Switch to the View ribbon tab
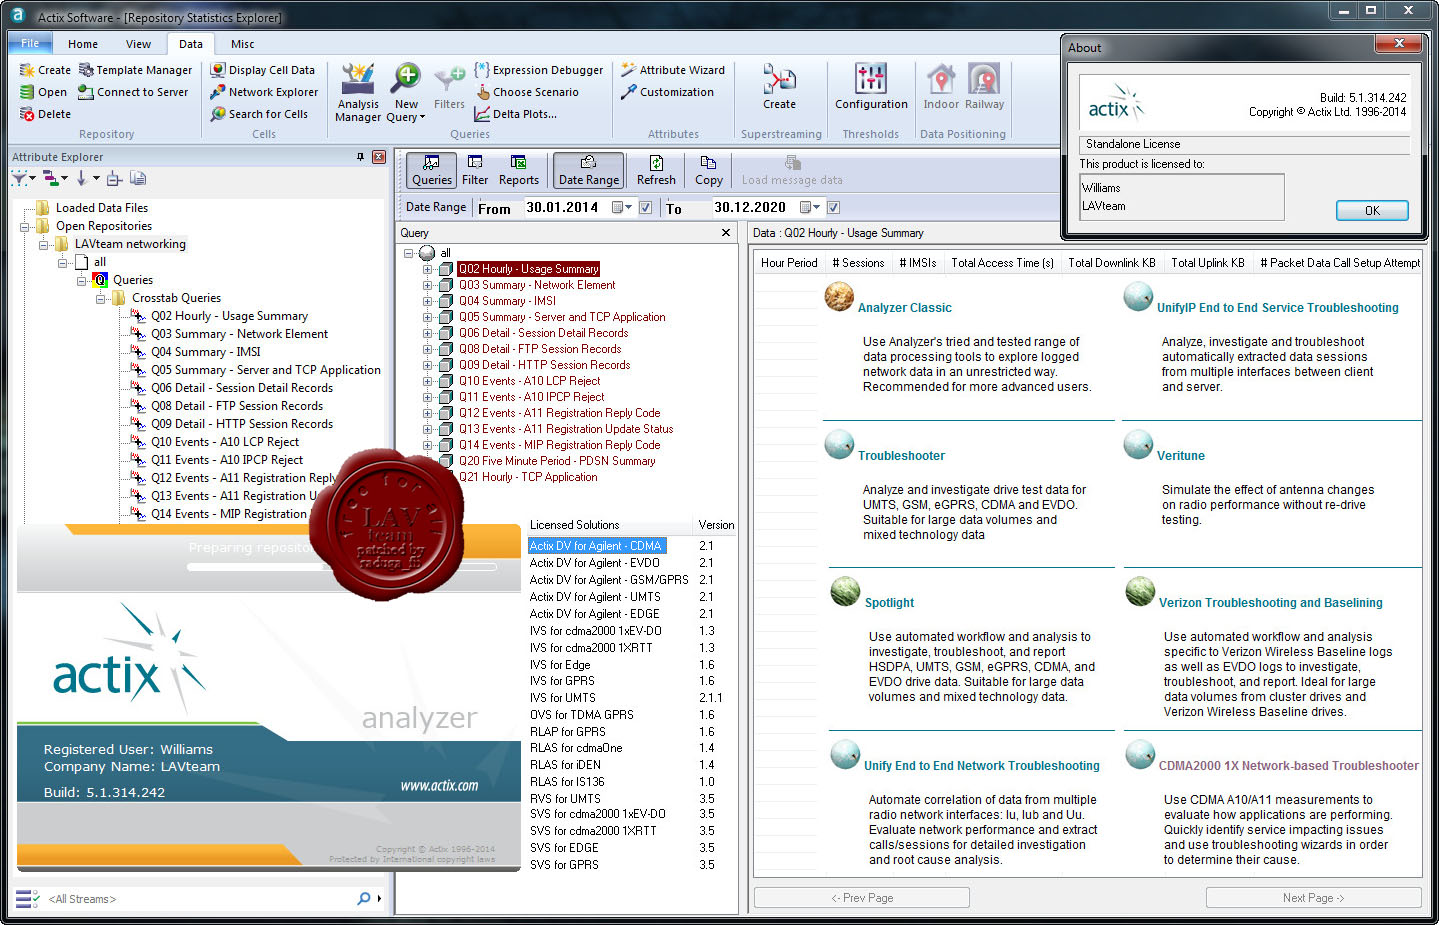The width and height of the screenshot is (1439, 925). point(138,44)
